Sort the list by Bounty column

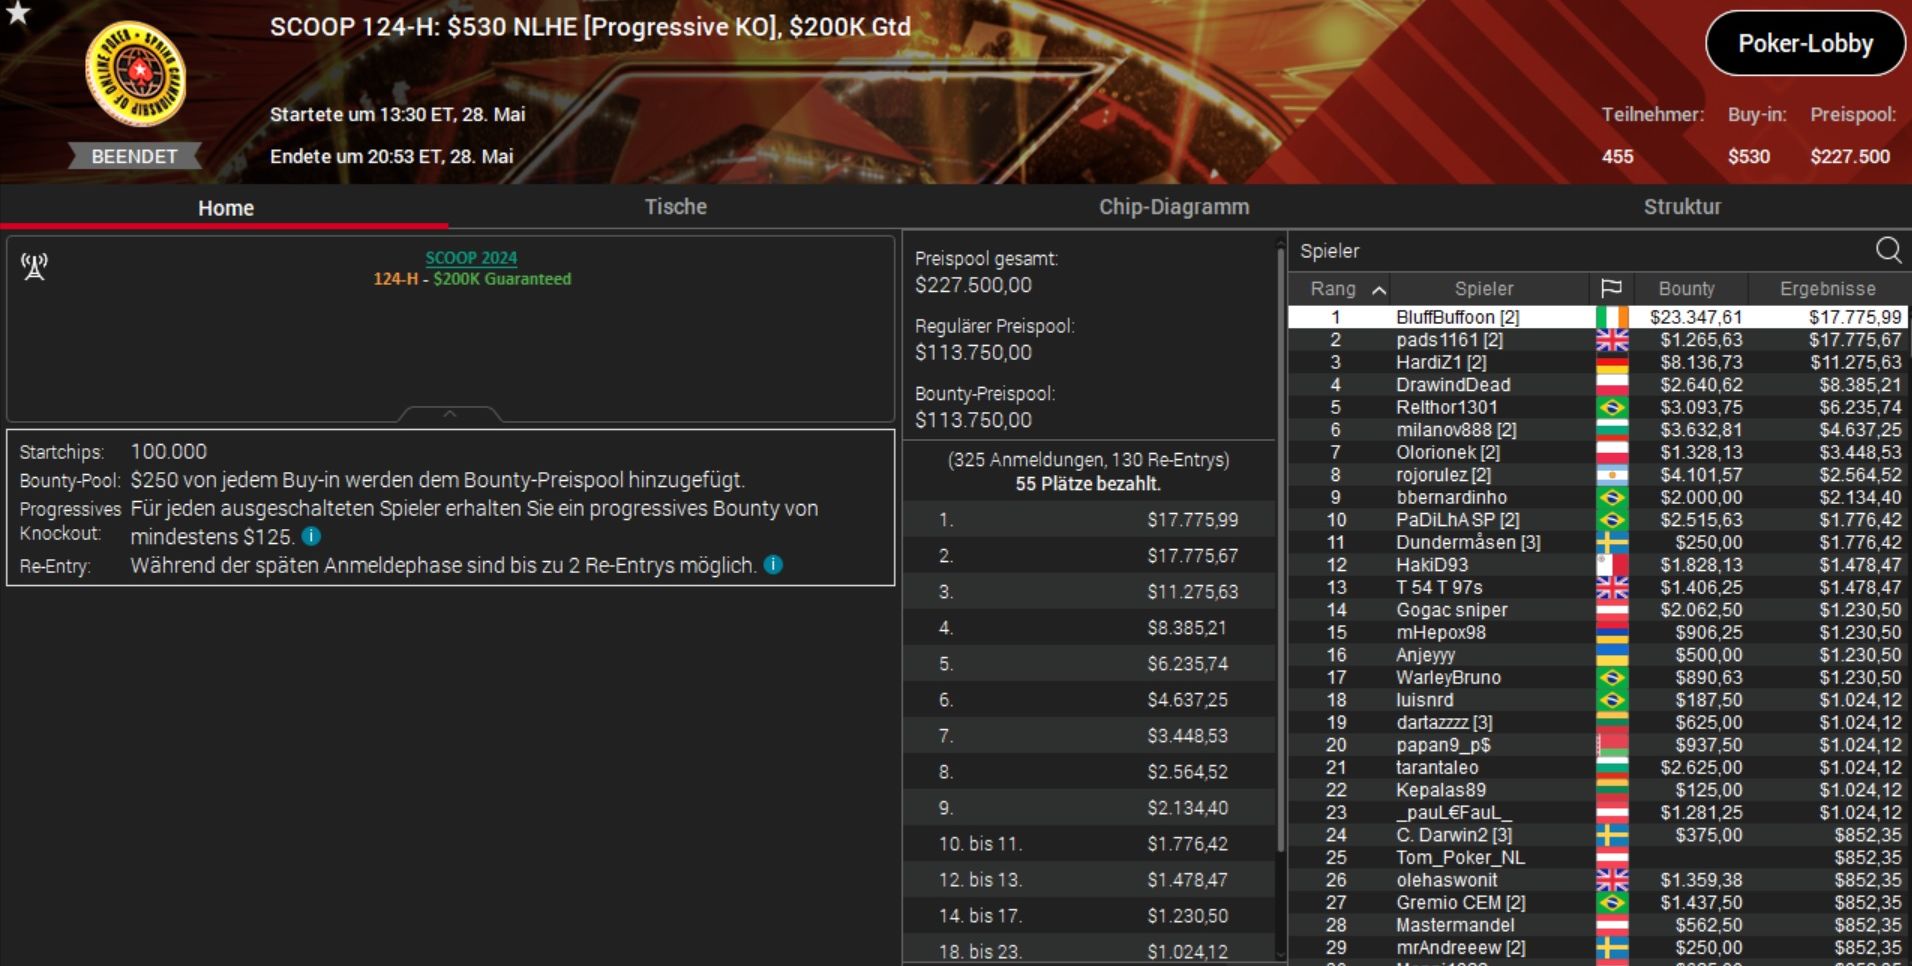pos(1687,289)
